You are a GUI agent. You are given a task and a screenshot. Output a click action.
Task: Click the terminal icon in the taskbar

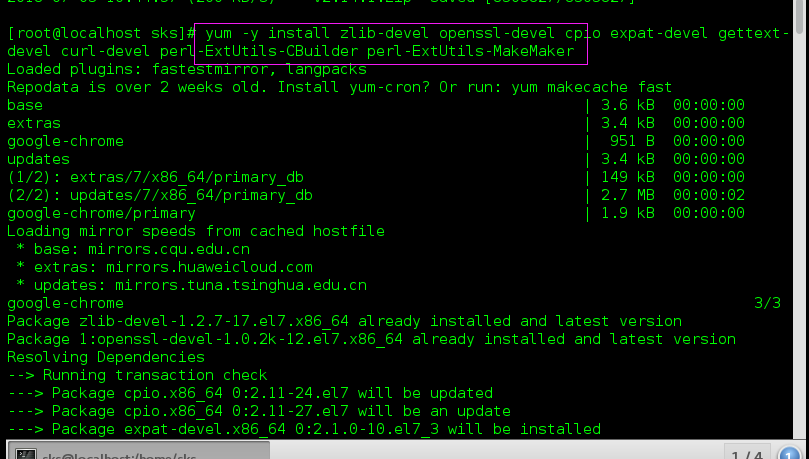point(25,453)
